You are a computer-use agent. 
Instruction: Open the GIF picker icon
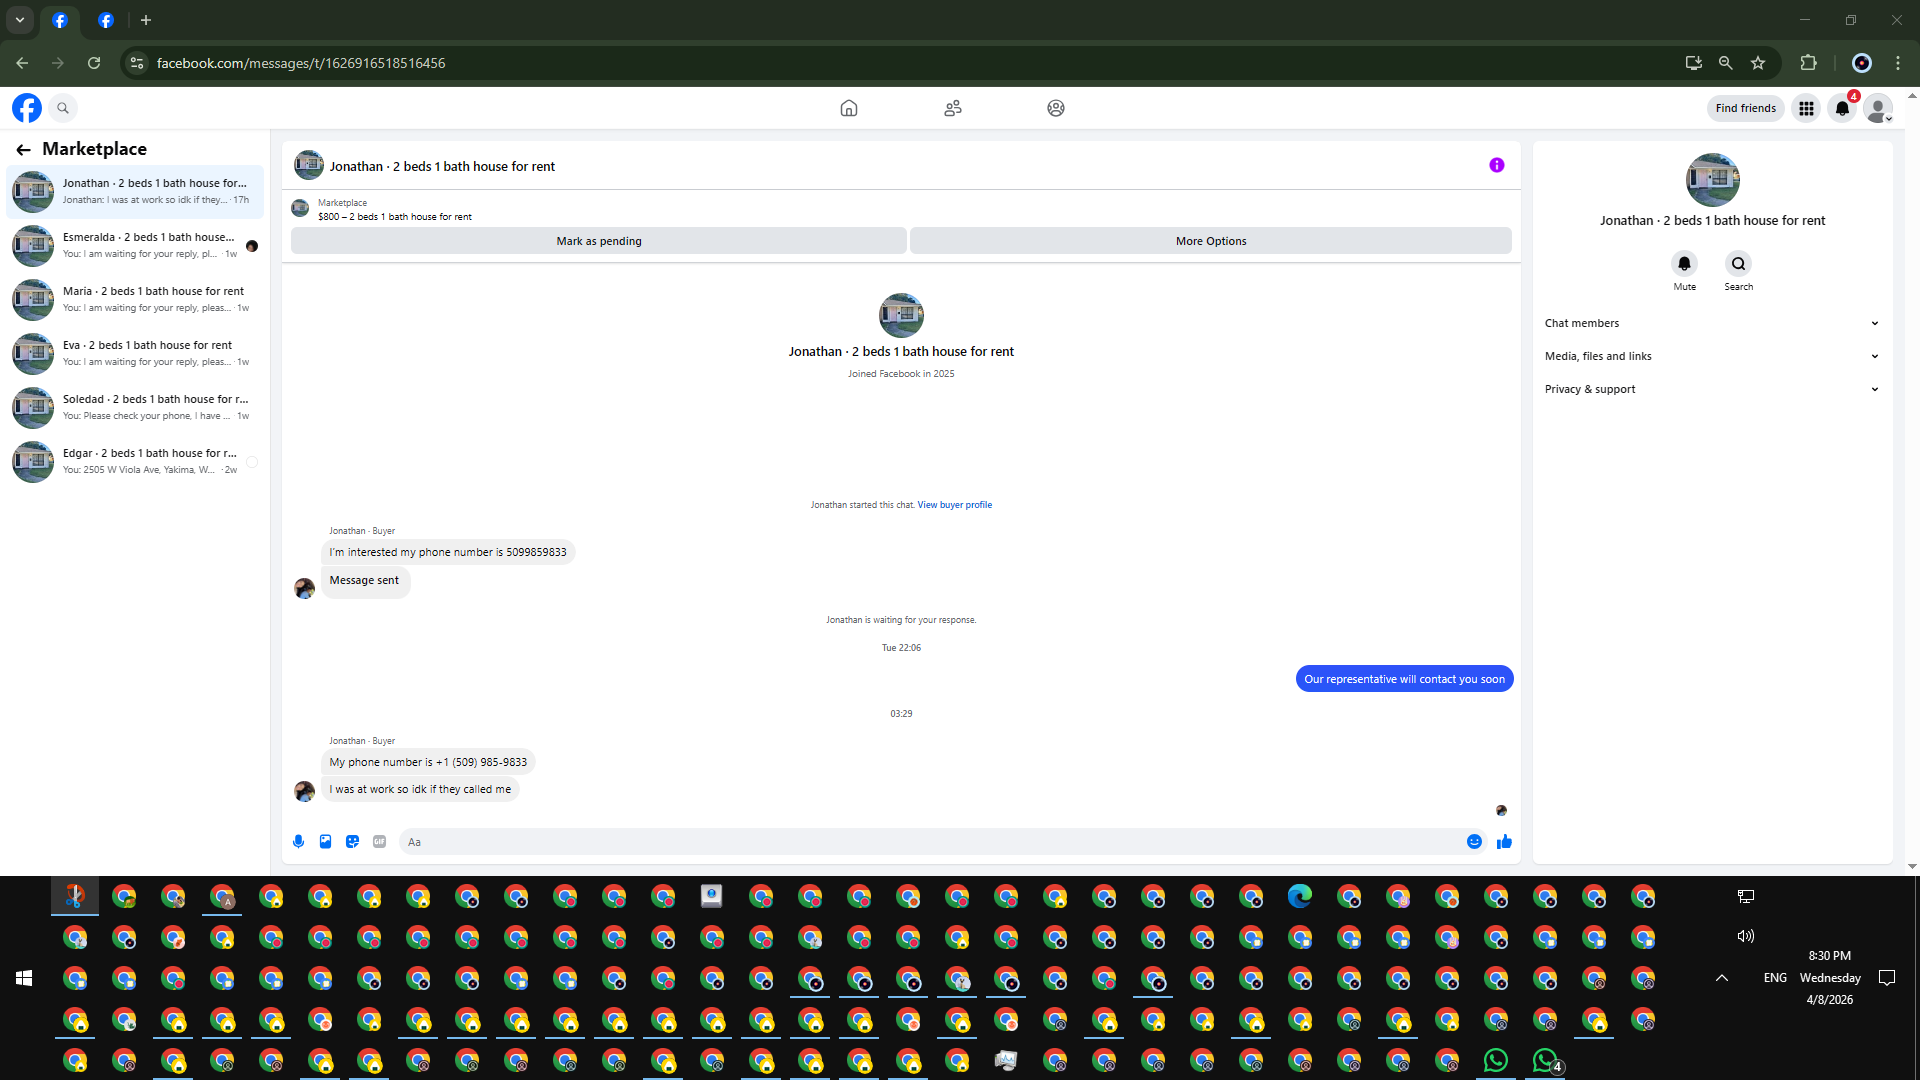coord(379,842)
